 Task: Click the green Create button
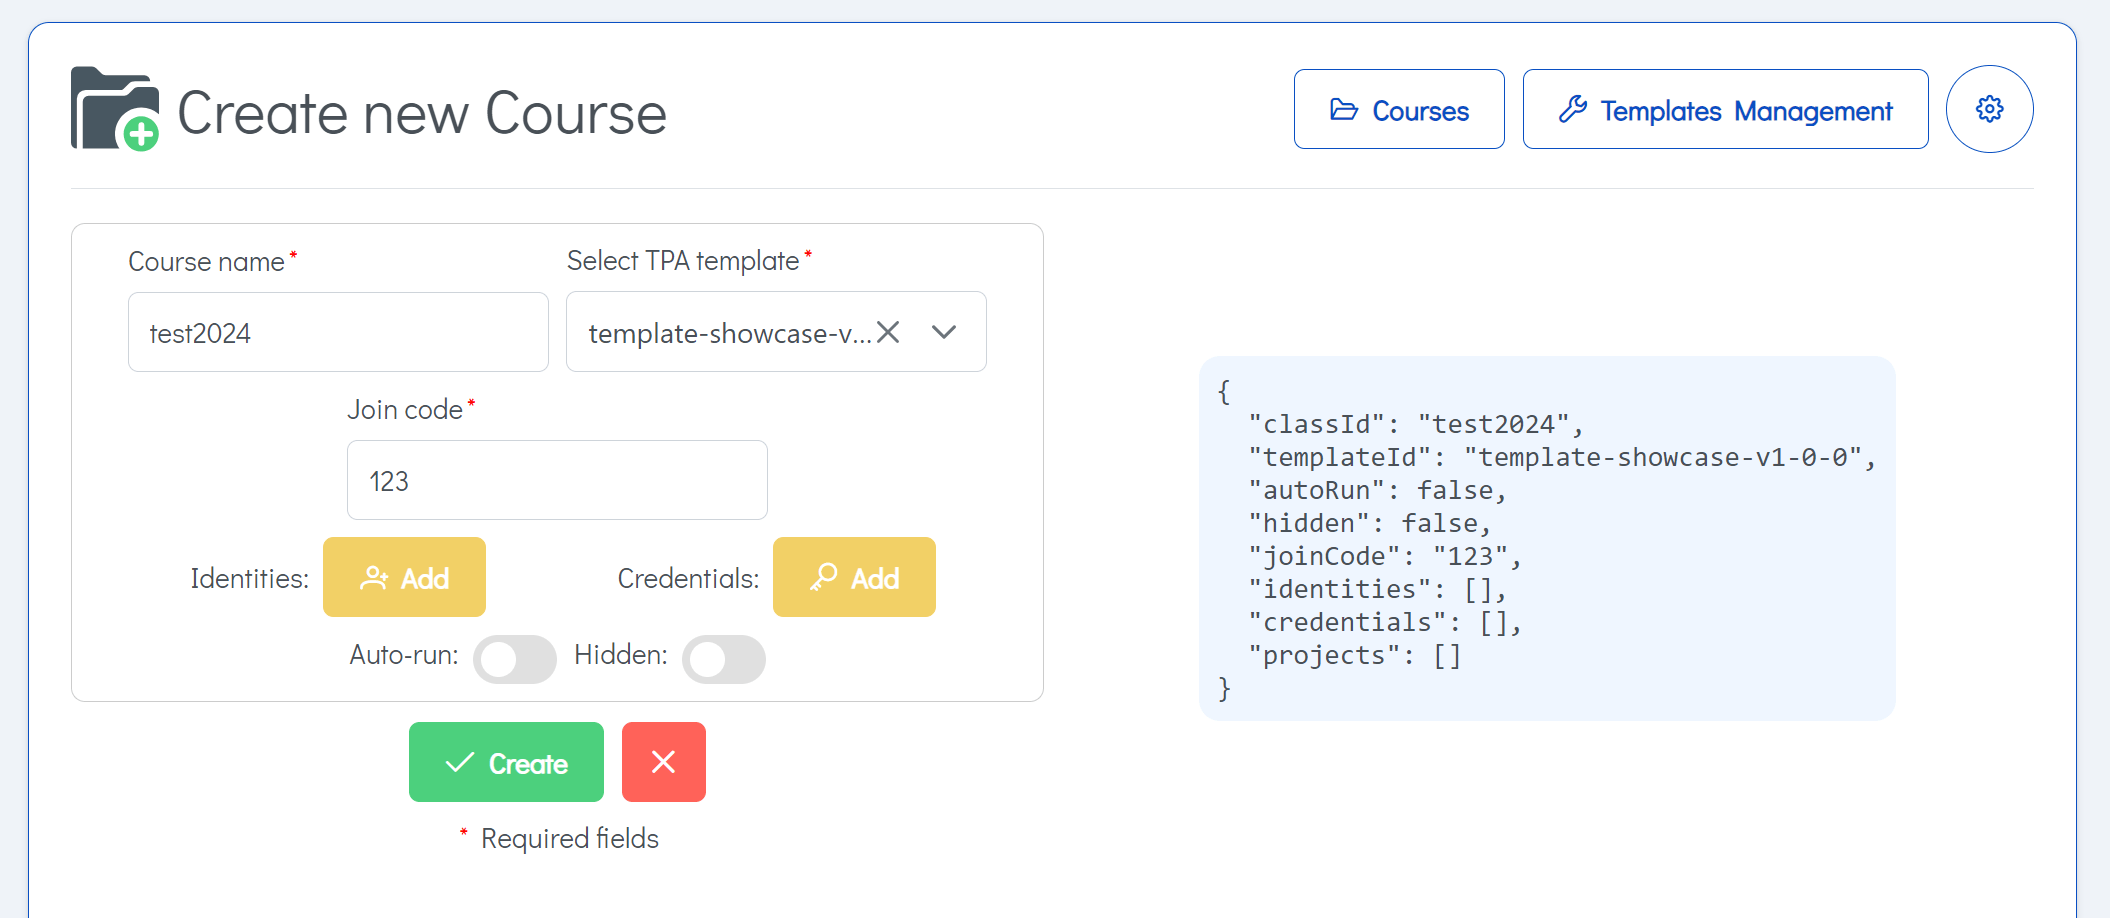(x=506, y=762)
